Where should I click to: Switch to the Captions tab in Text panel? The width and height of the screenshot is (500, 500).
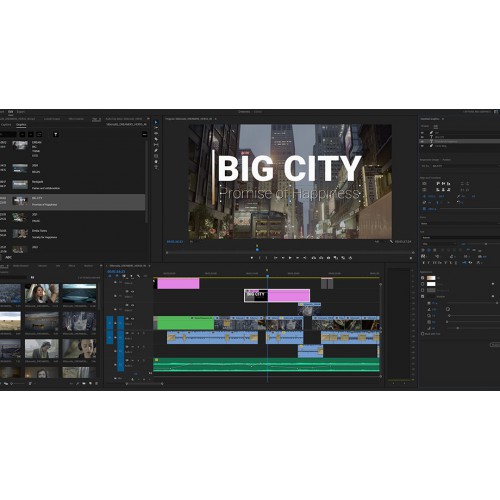click(x=6, y=124)
